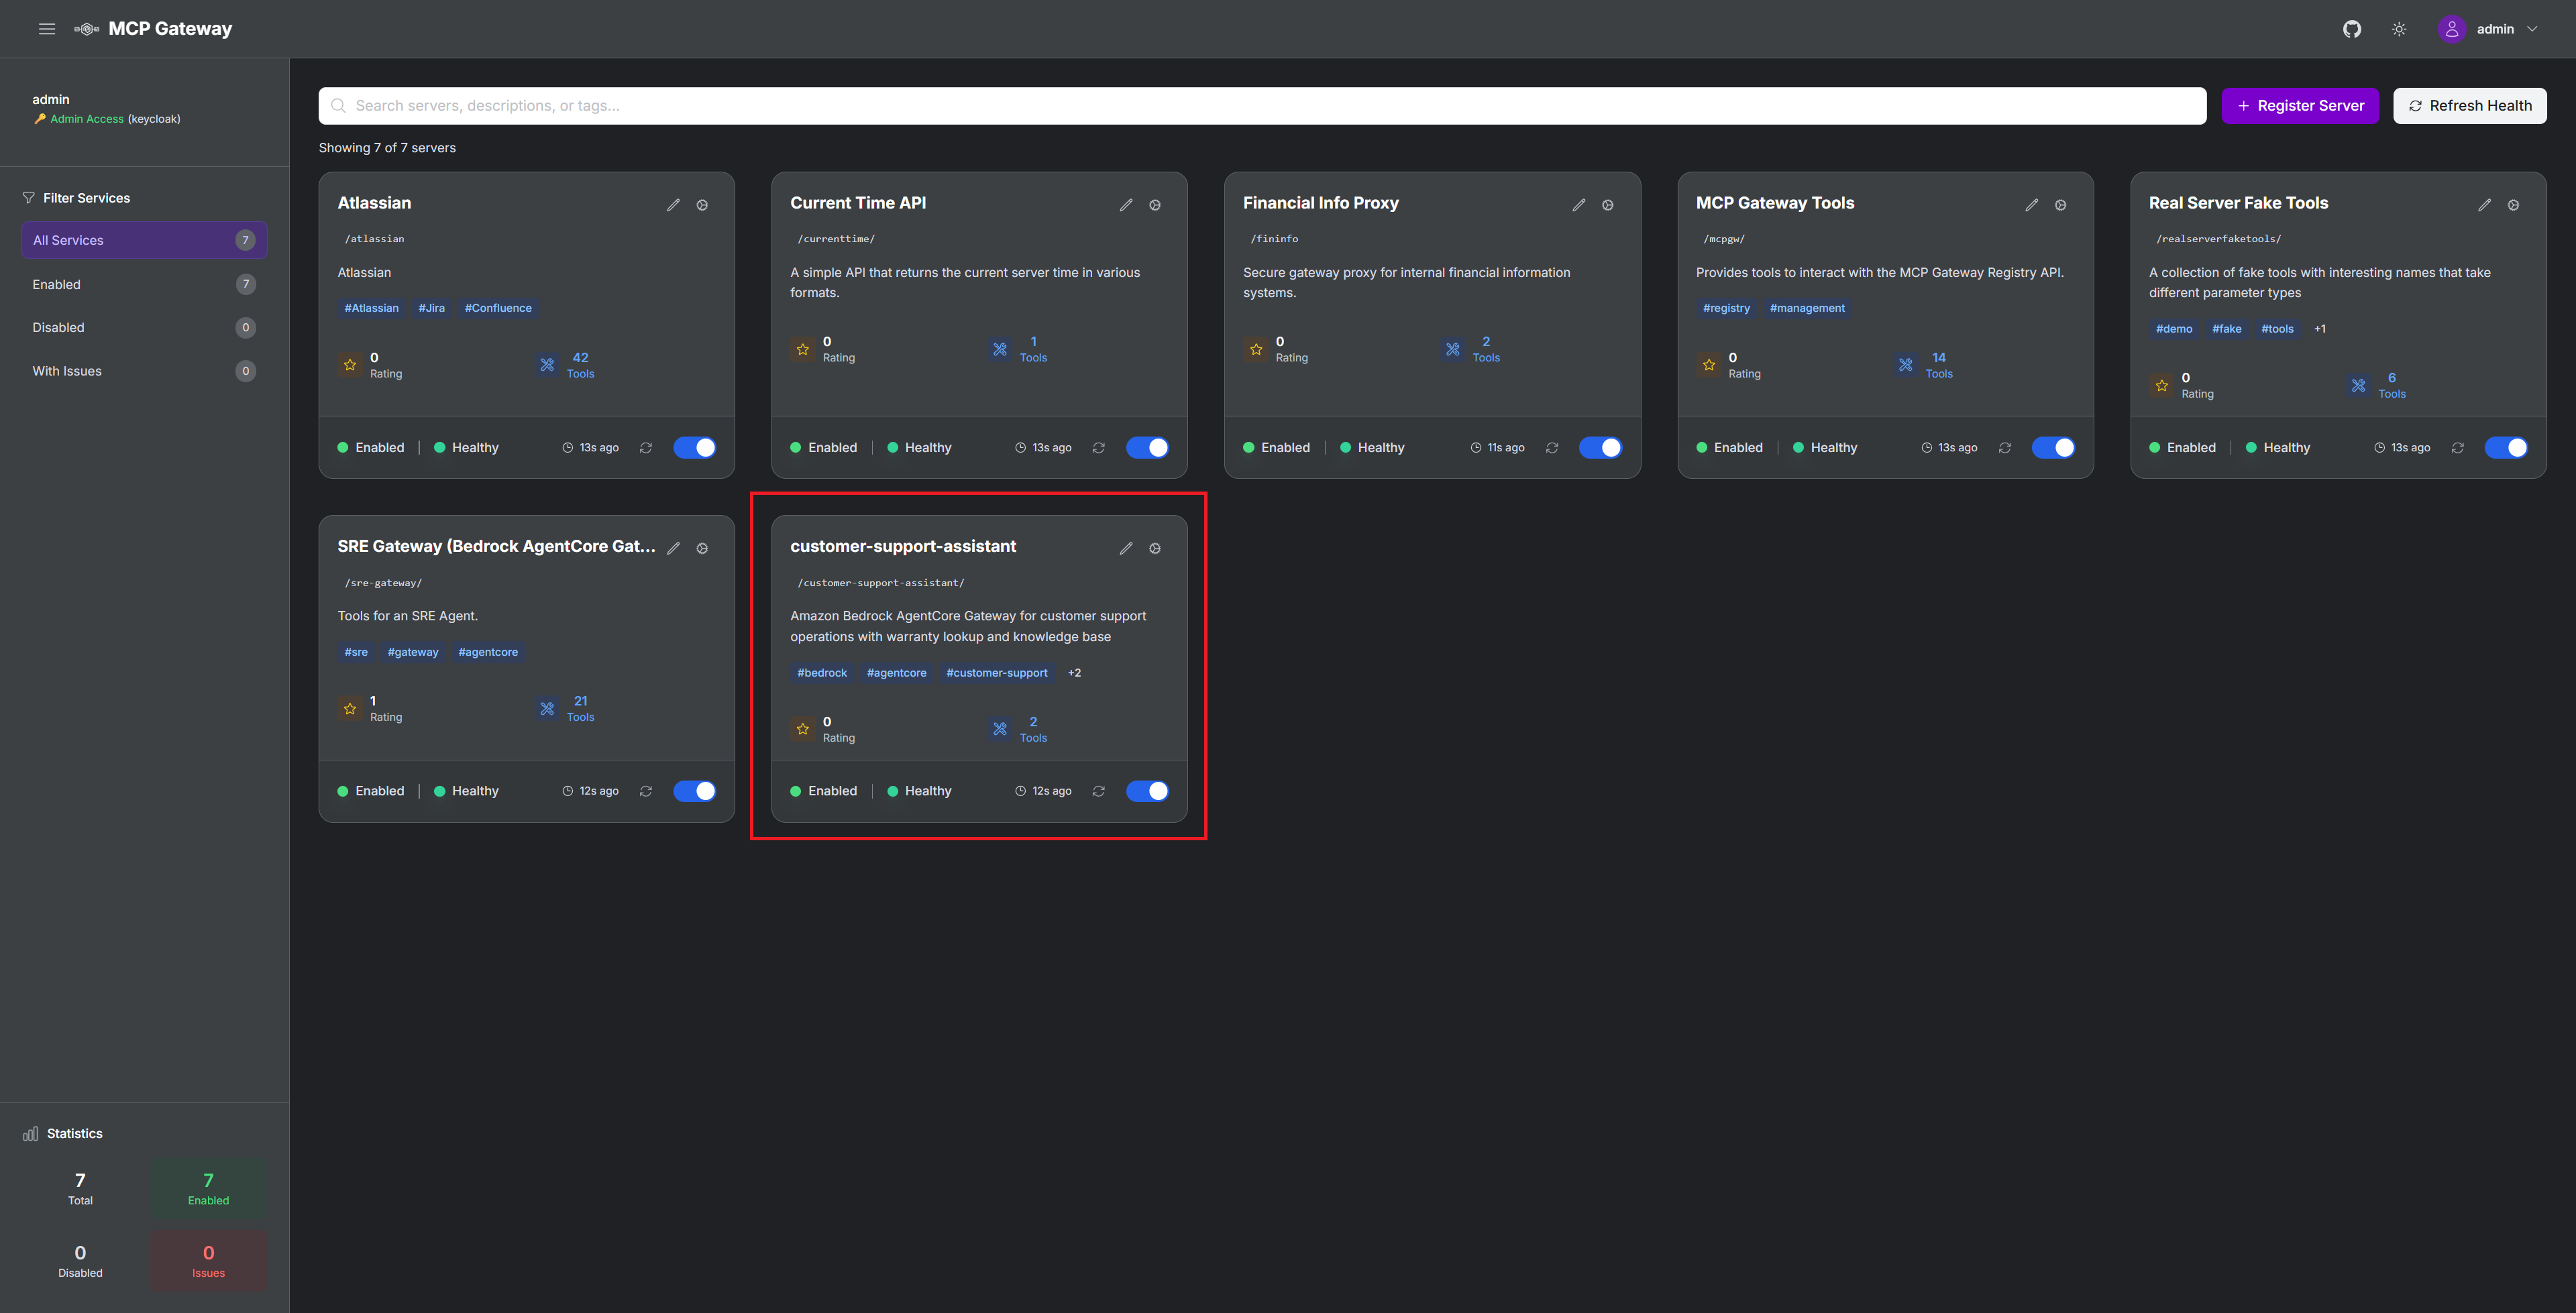Focus the server search field
Viewport: 2576px width, 1313px height.
(1262, 106)
